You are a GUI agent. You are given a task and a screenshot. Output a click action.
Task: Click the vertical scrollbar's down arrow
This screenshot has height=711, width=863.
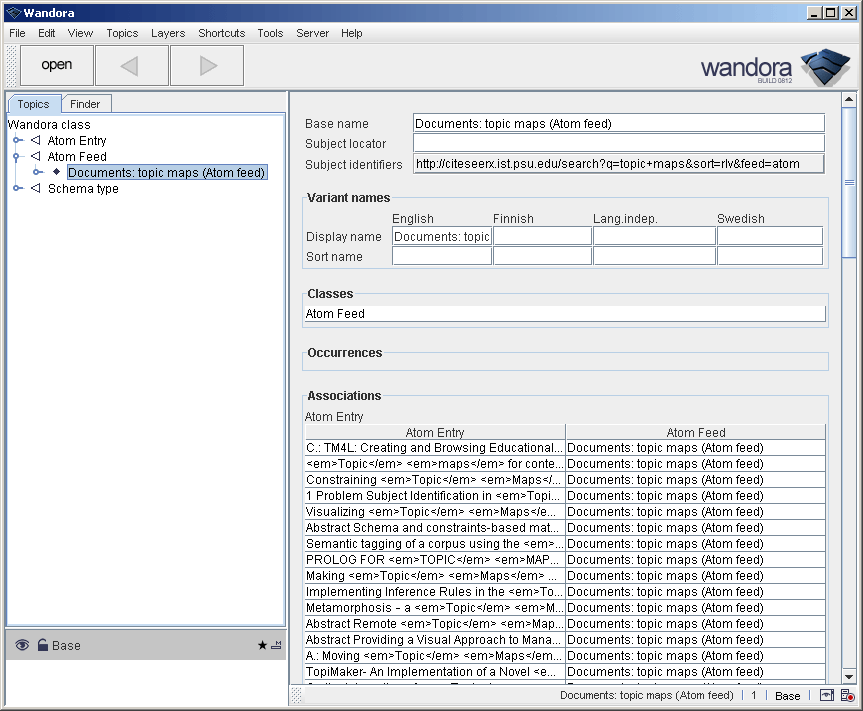pyautogui.click(x=849, y=676)
